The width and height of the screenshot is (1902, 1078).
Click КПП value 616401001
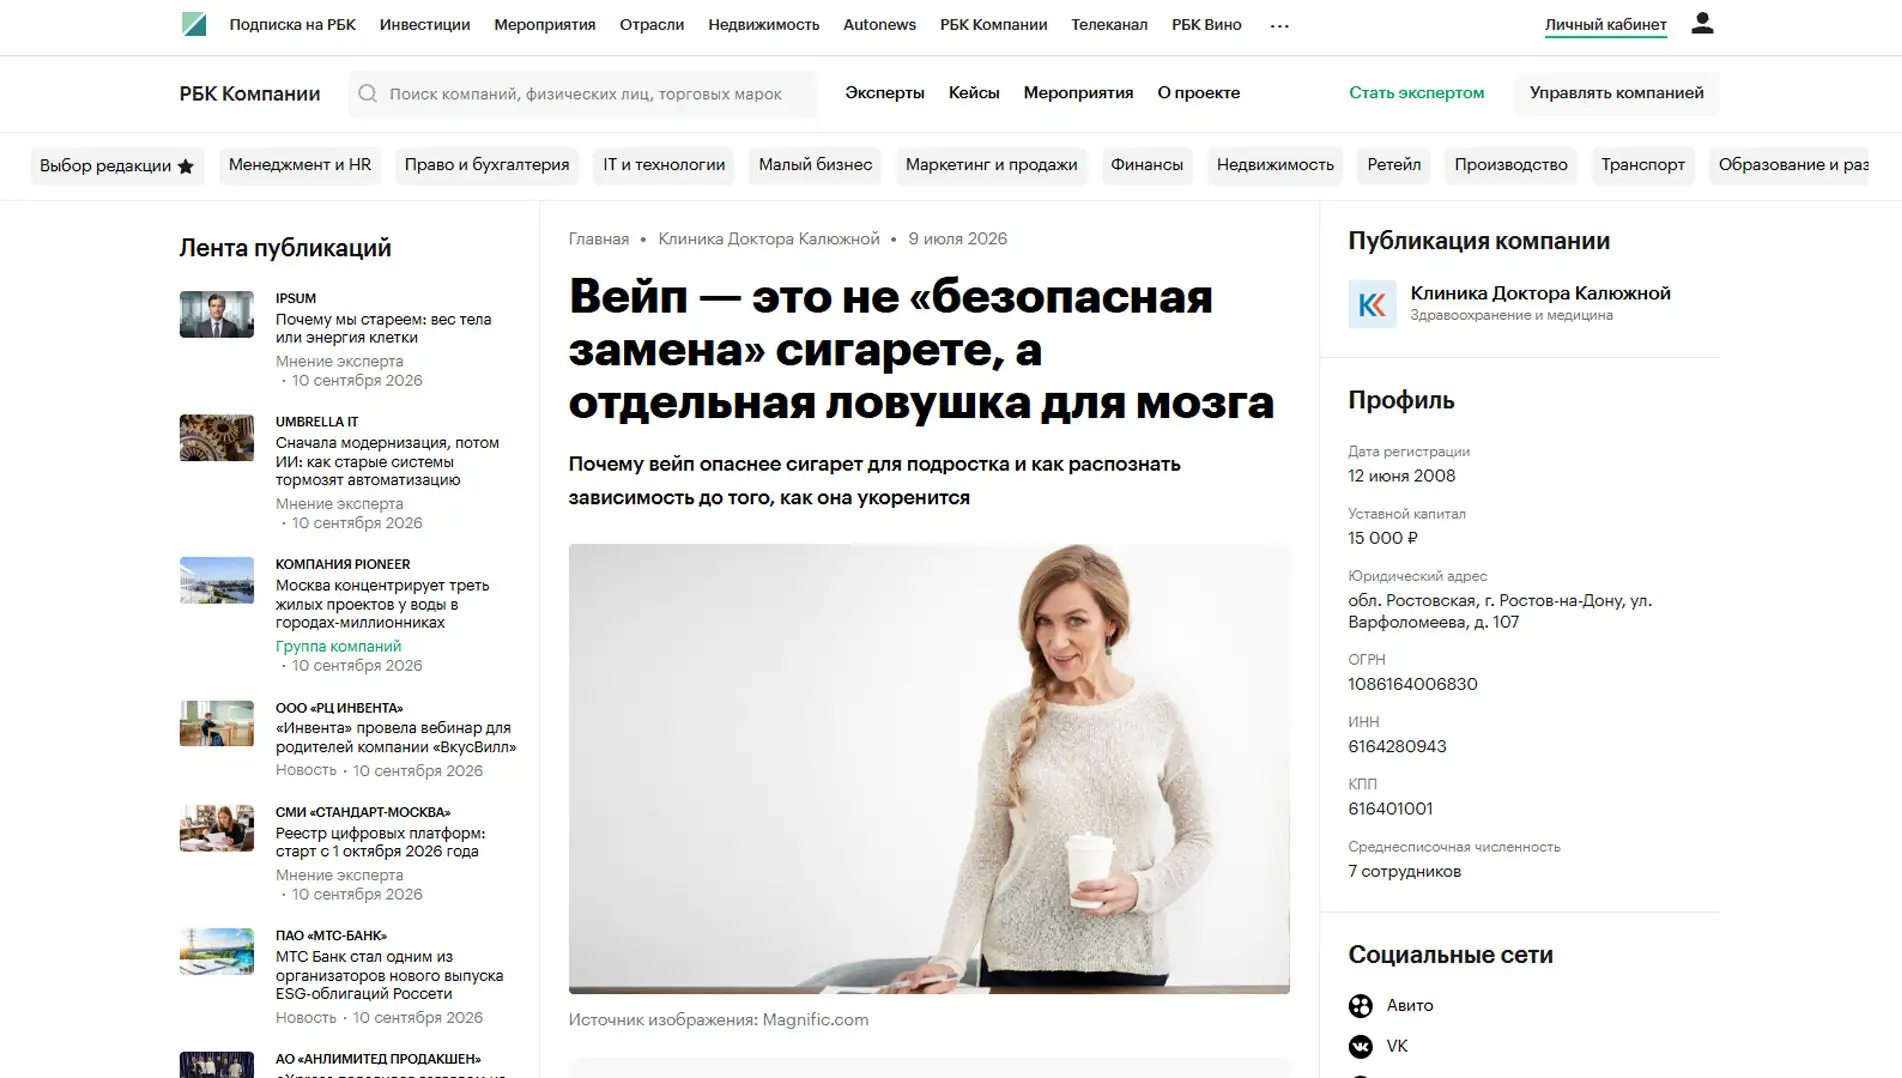pyautogui.click(x=1390, y=809)
